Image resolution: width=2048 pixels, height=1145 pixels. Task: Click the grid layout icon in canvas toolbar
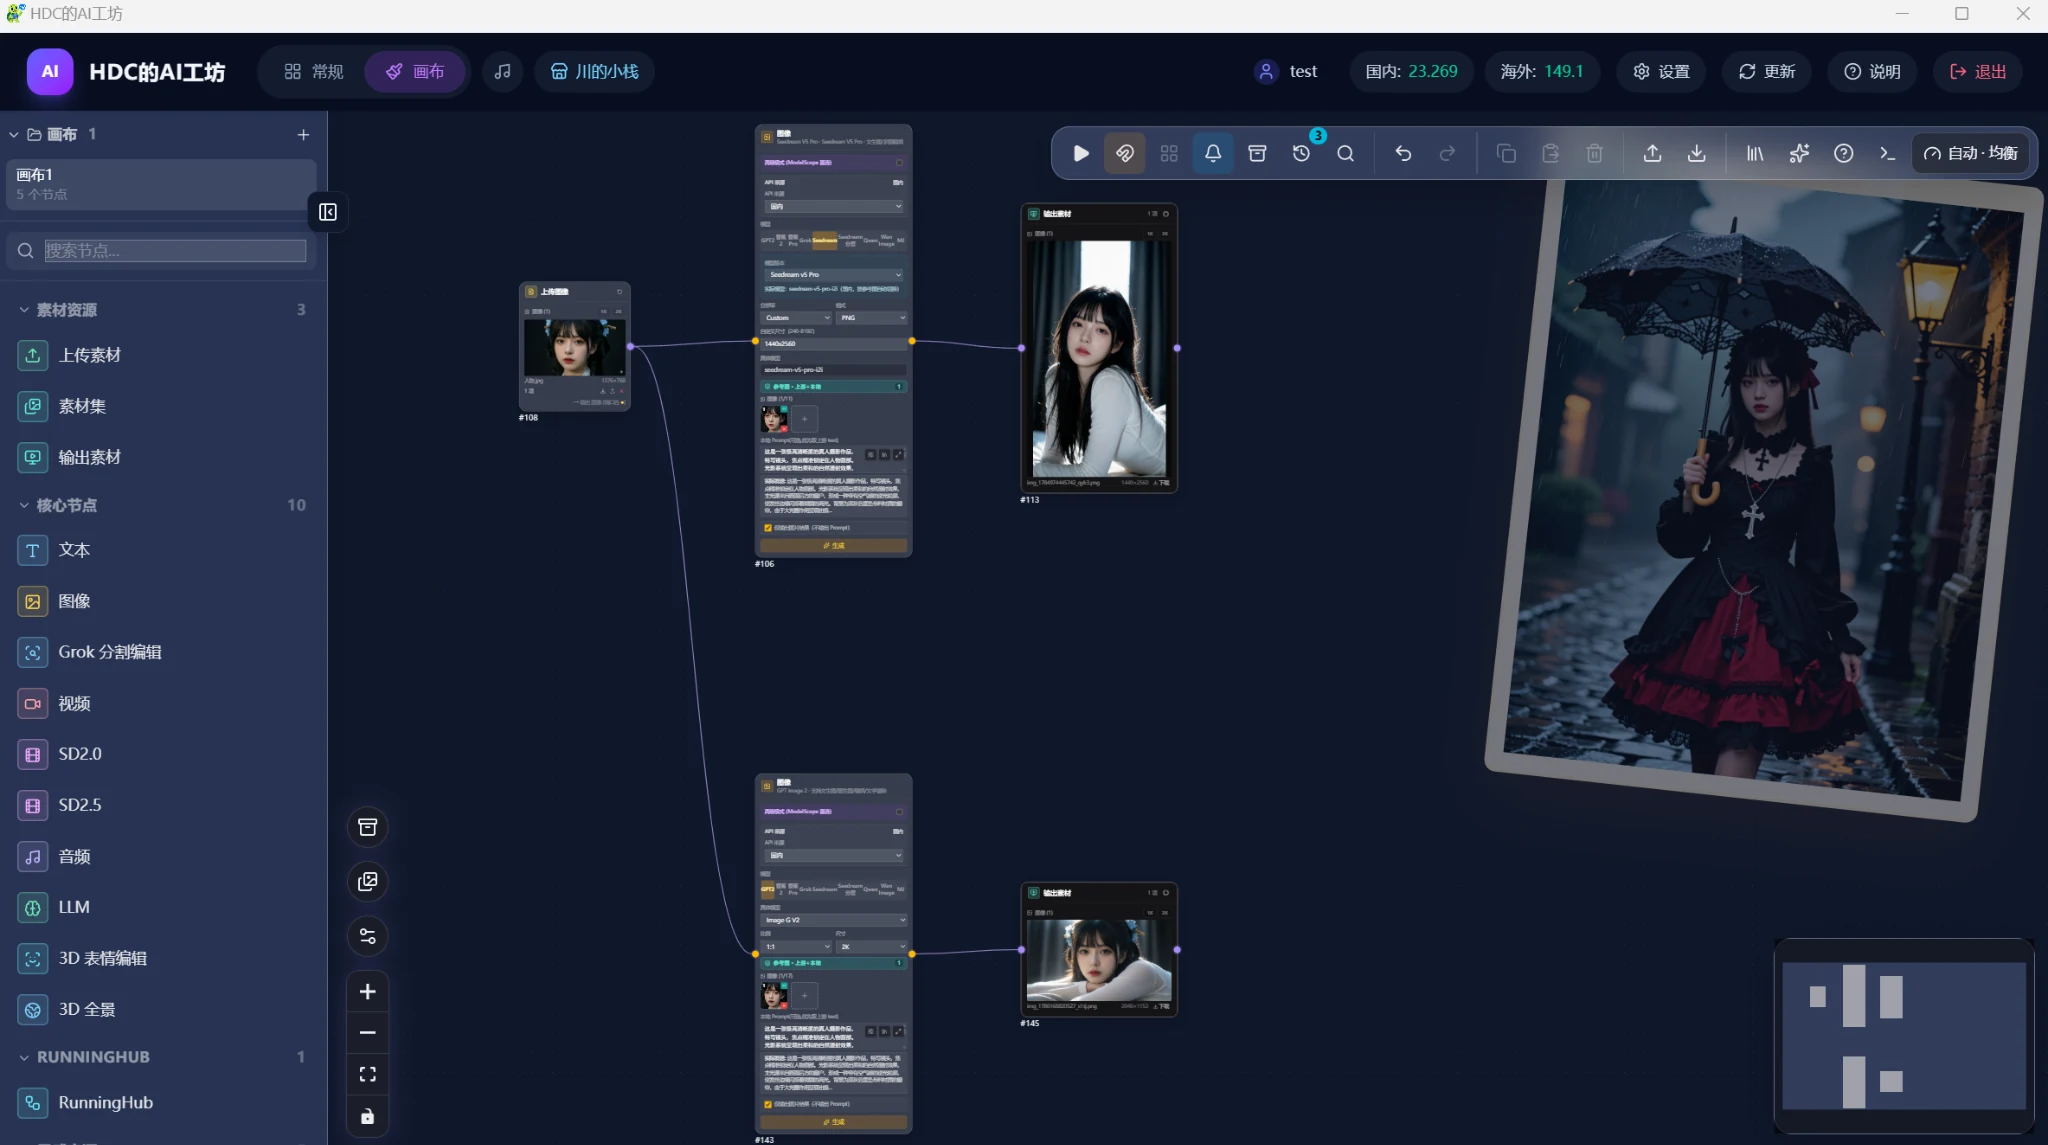[x=1169, y=154]
